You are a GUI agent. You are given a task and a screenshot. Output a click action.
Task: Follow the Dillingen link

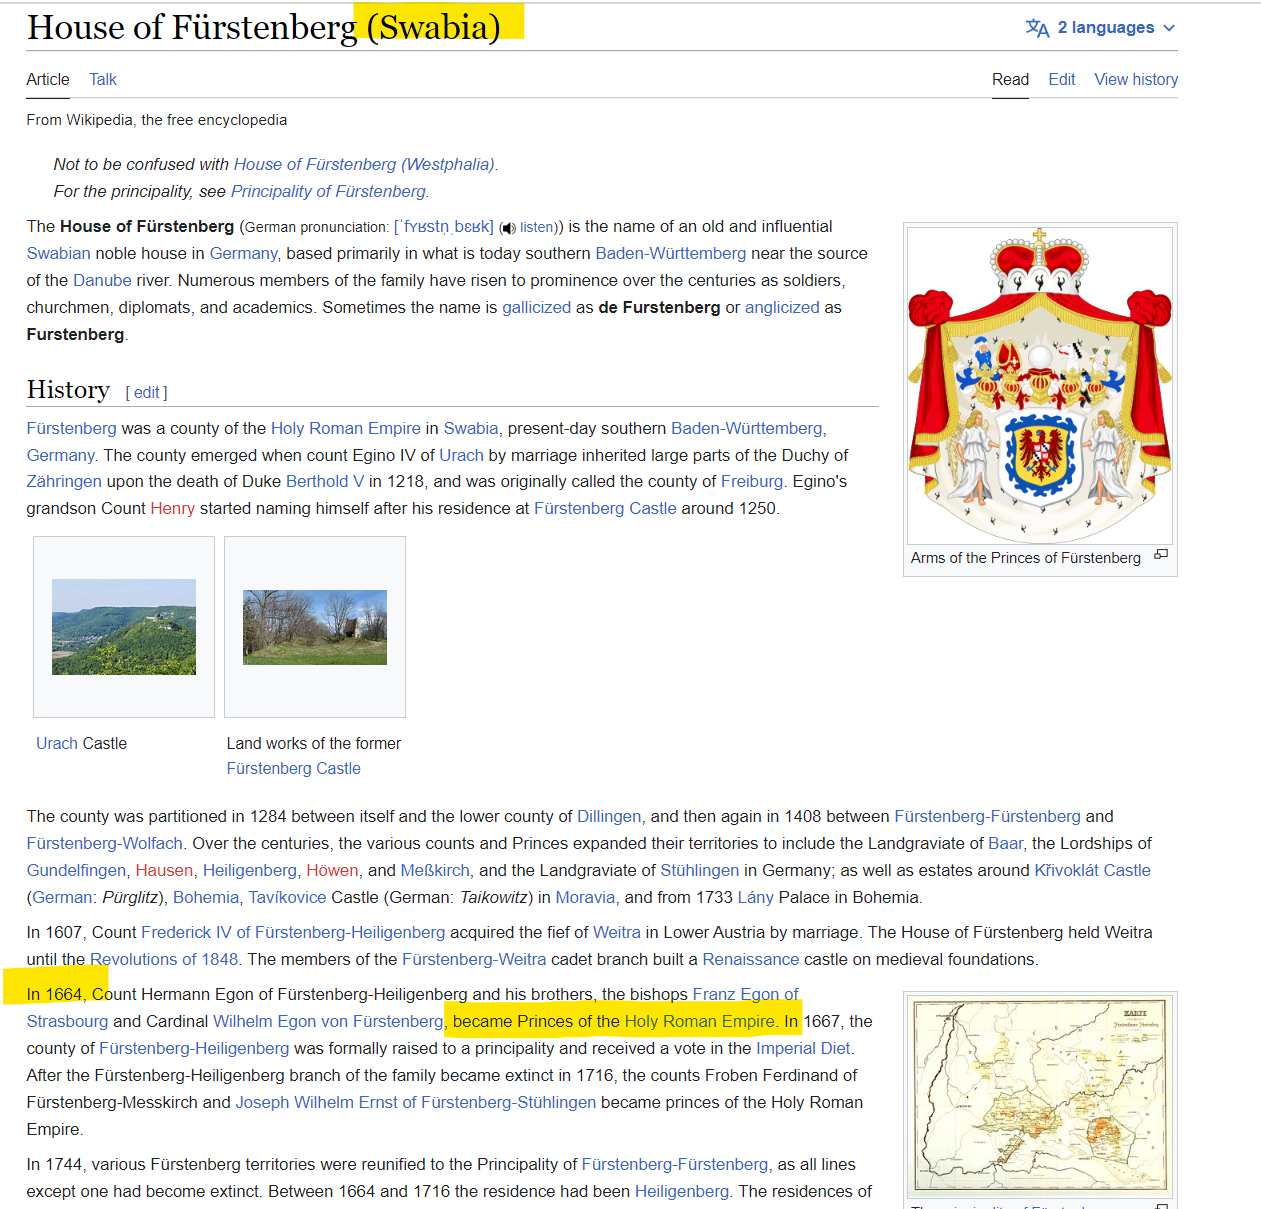click(x=609, y=816)
